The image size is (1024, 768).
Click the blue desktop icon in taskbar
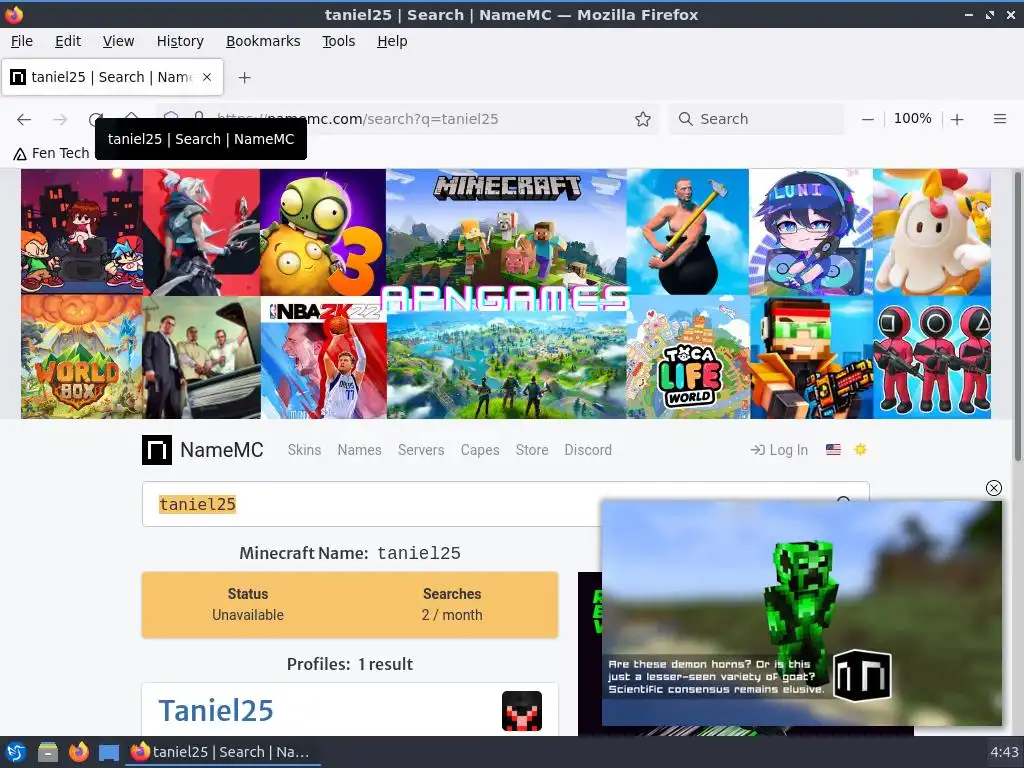click(109, 752)
